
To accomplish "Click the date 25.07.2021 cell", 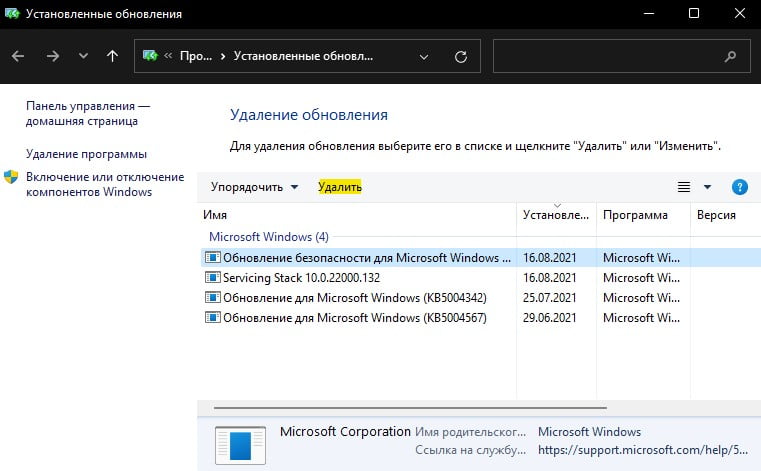I will point(549,298).
